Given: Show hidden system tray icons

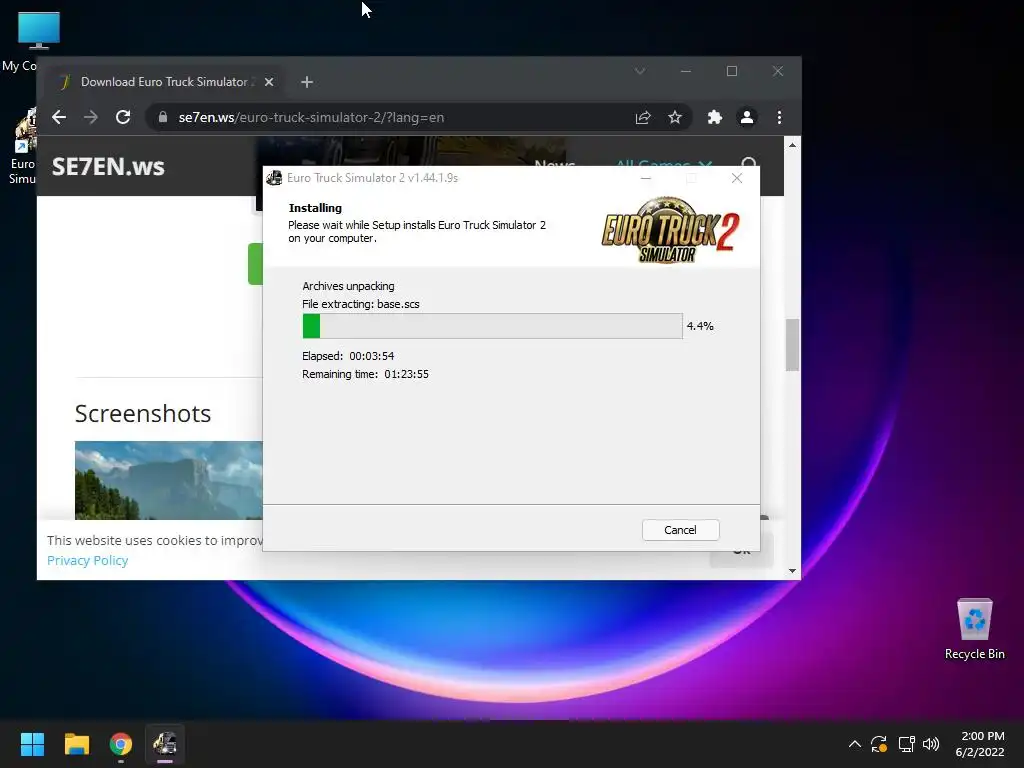Looking at the screenshot, I should tap(854, 744).
